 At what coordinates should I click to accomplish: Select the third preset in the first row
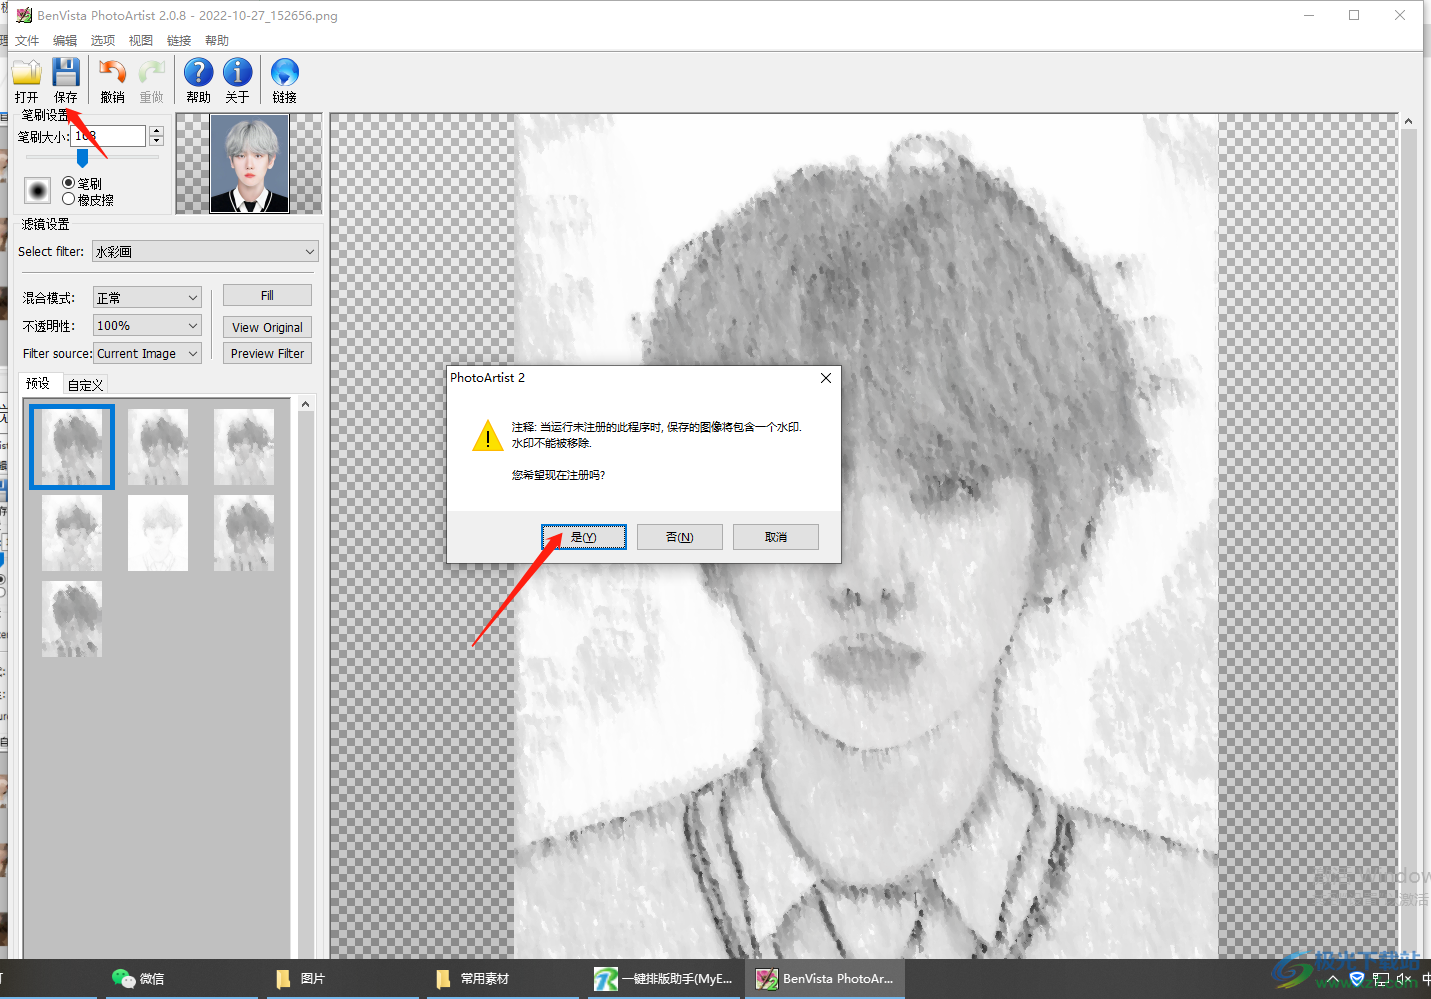tap(244, 447)
